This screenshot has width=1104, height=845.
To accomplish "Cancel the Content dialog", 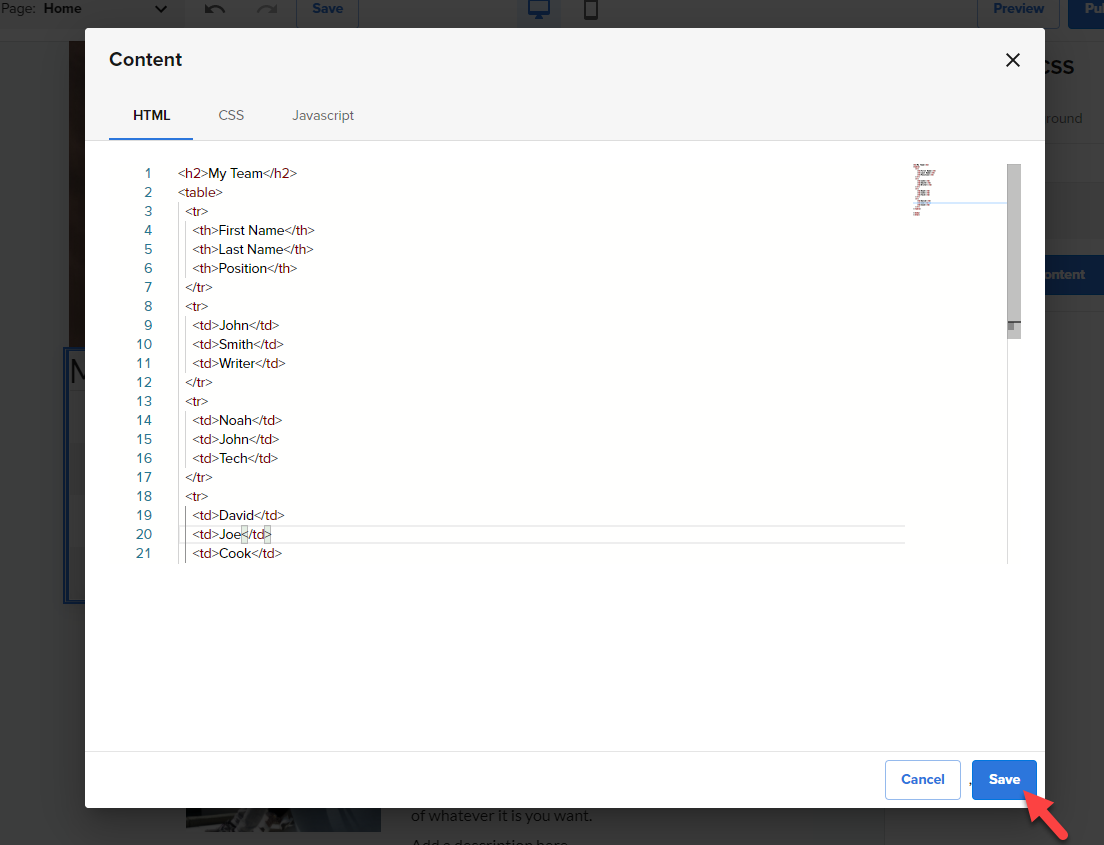I will click(x=922, y=779).
